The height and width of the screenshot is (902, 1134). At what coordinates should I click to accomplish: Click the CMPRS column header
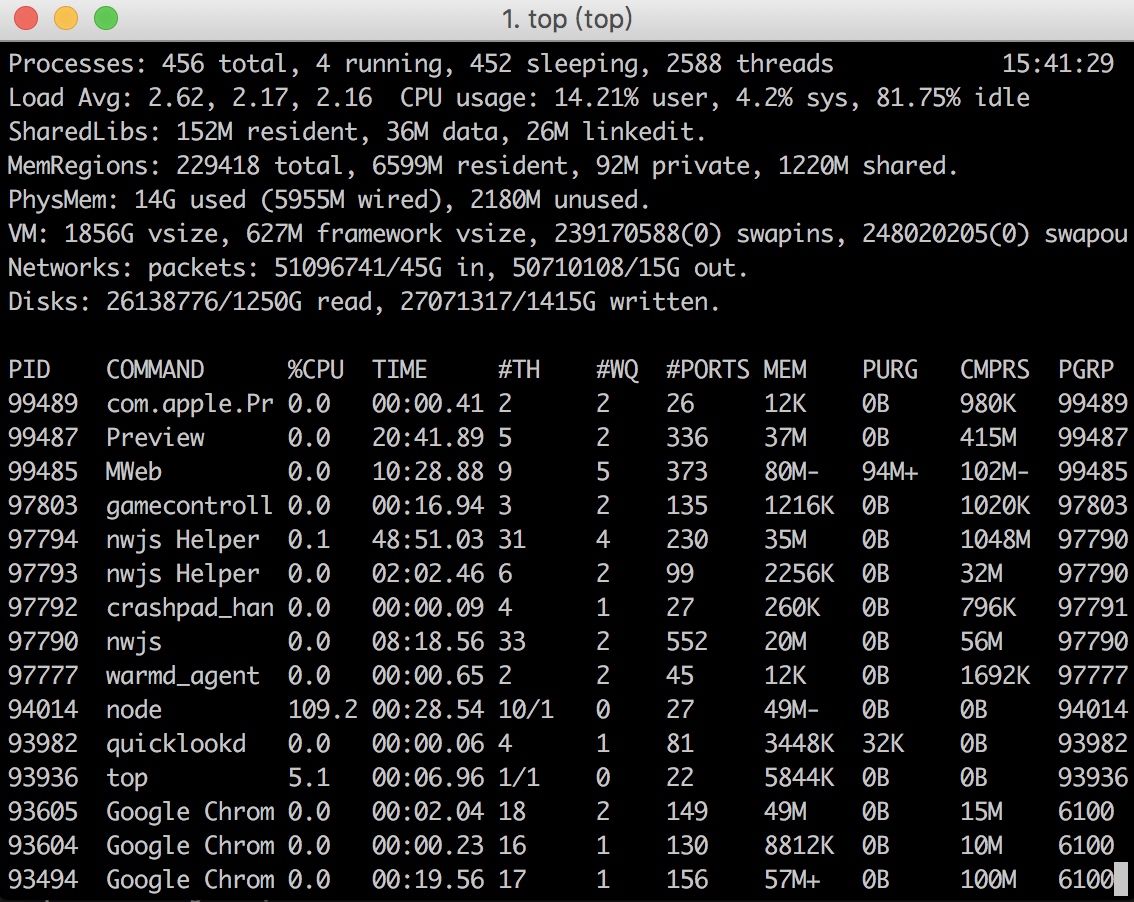[x=994, y=370]
